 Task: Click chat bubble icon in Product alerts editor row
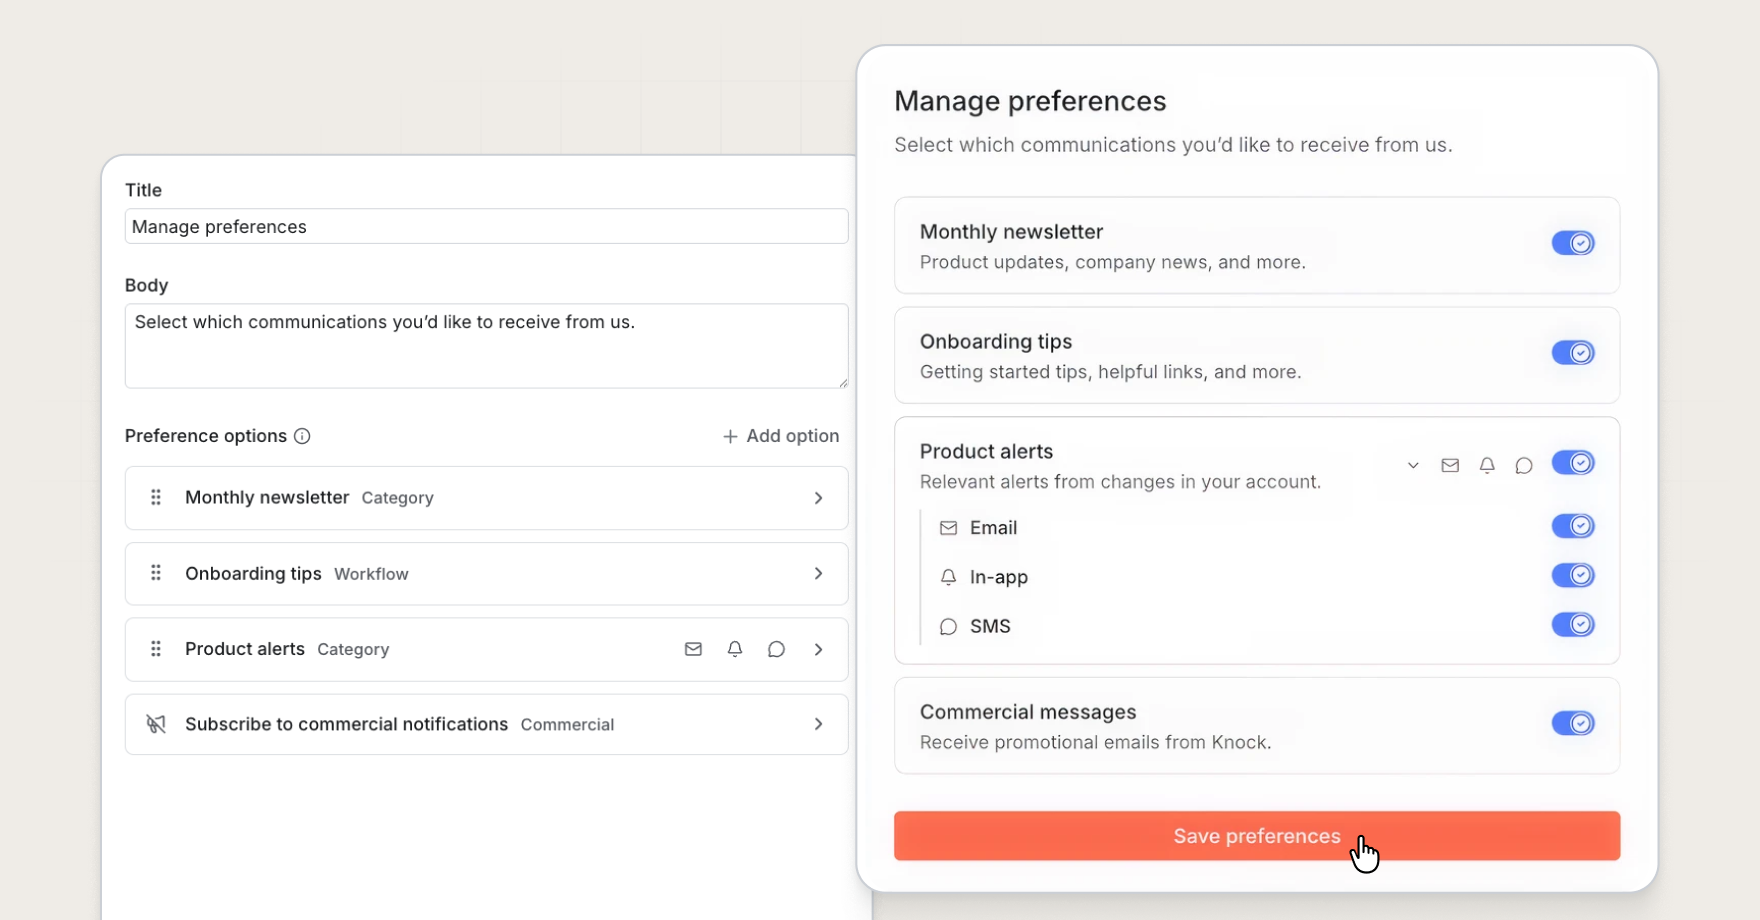pos(776,649)
